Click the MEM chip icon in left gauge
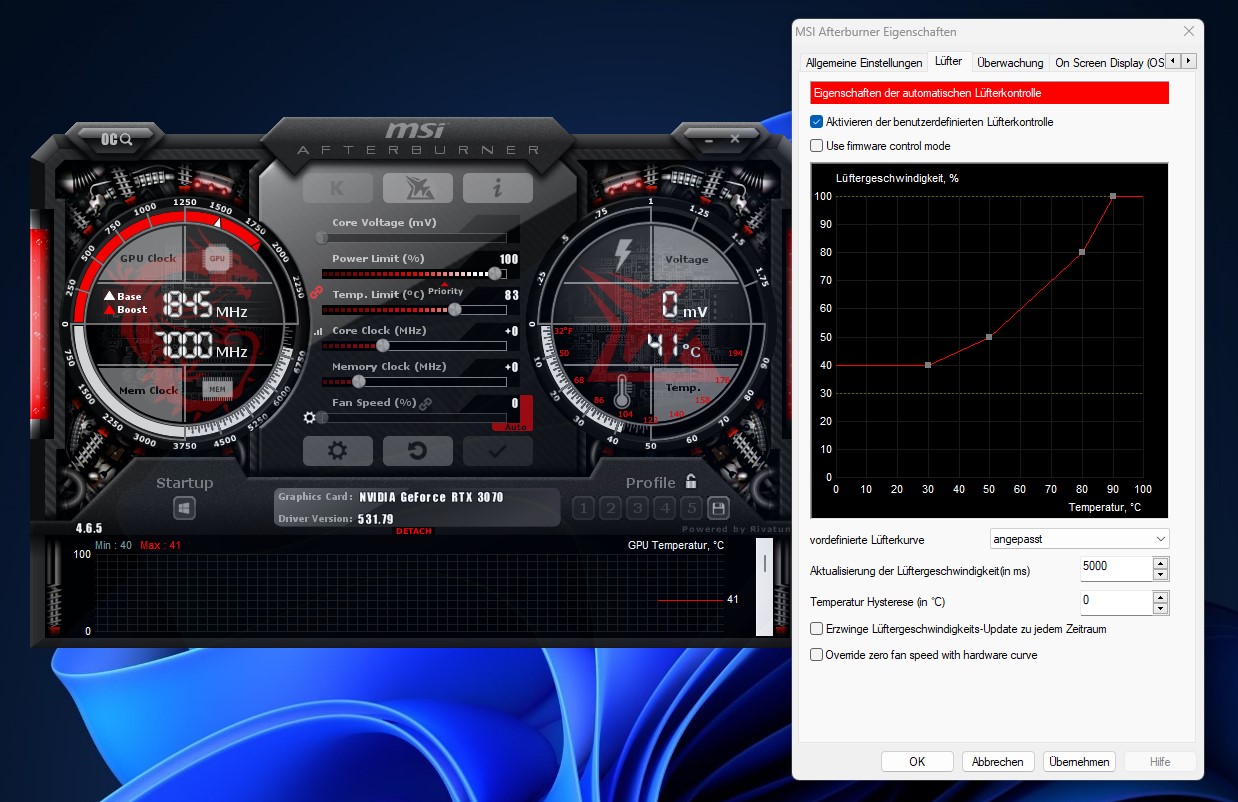Screen dimensions: 1238x802 [x=217, y=388]
